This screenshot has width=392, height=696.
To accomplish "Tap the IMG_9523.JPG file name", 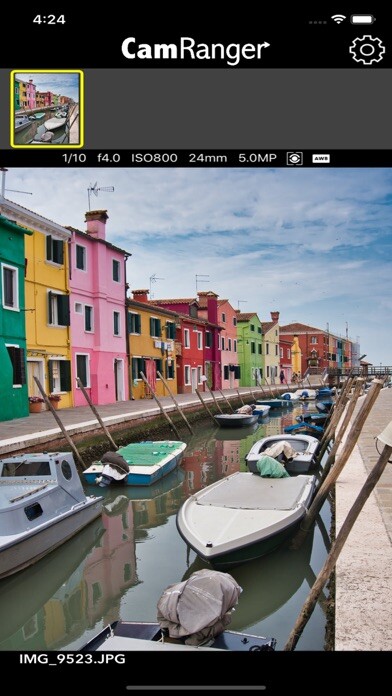I will [72, 659].
